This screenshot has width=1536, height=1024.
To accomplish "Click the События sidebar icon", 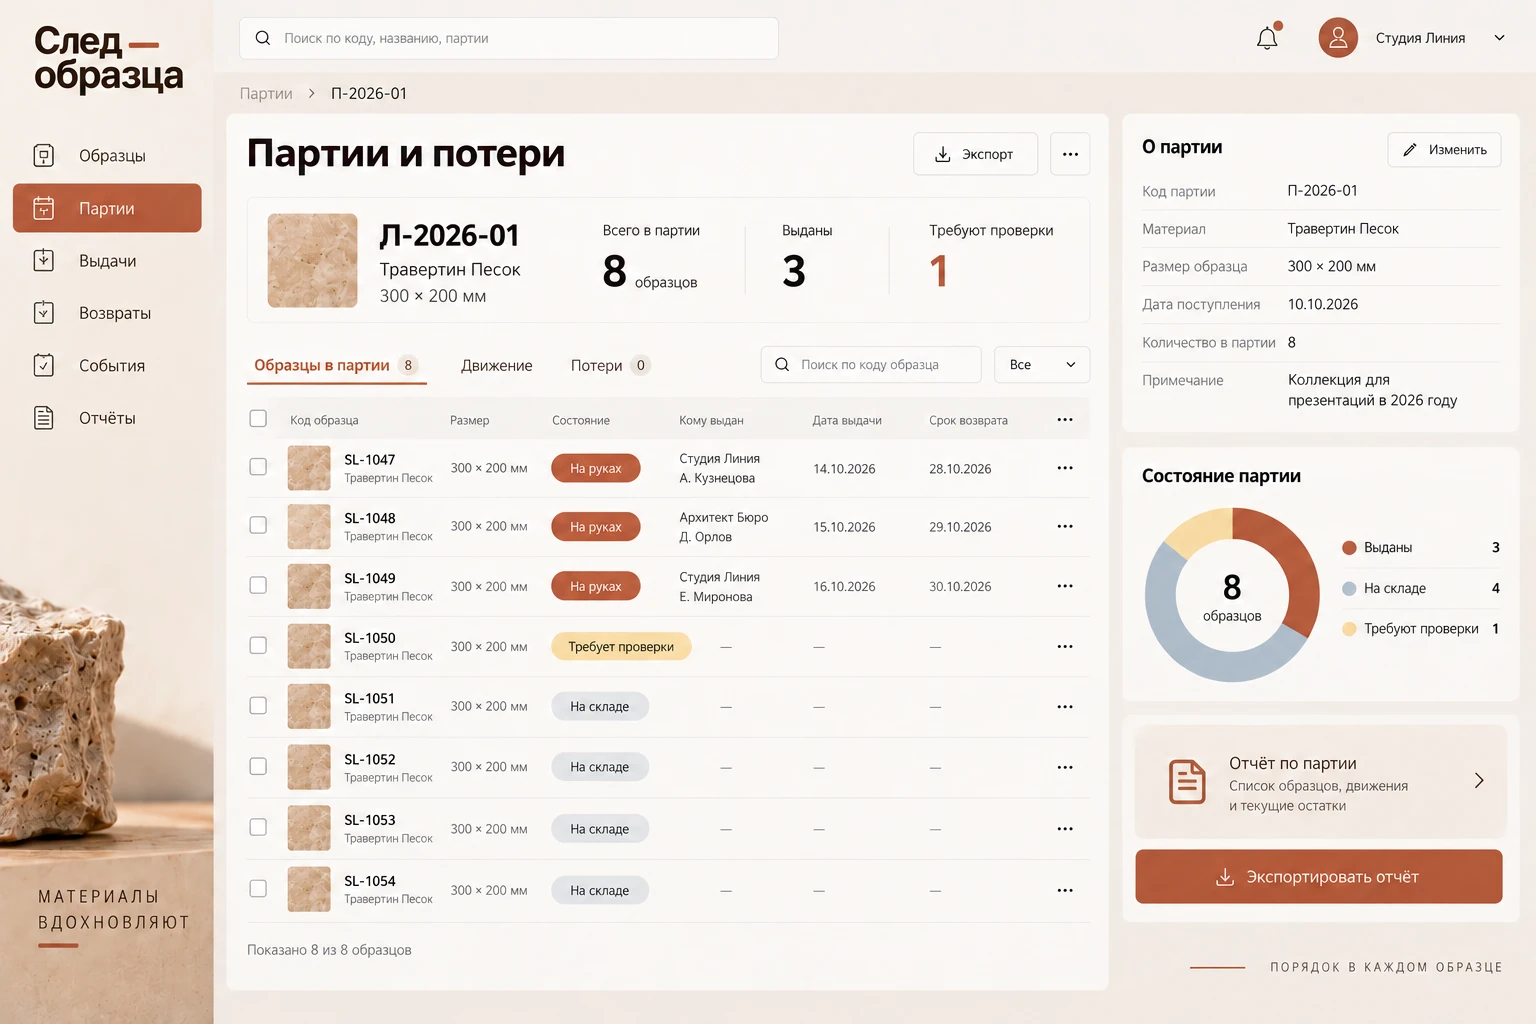I will tap(44, 365).
